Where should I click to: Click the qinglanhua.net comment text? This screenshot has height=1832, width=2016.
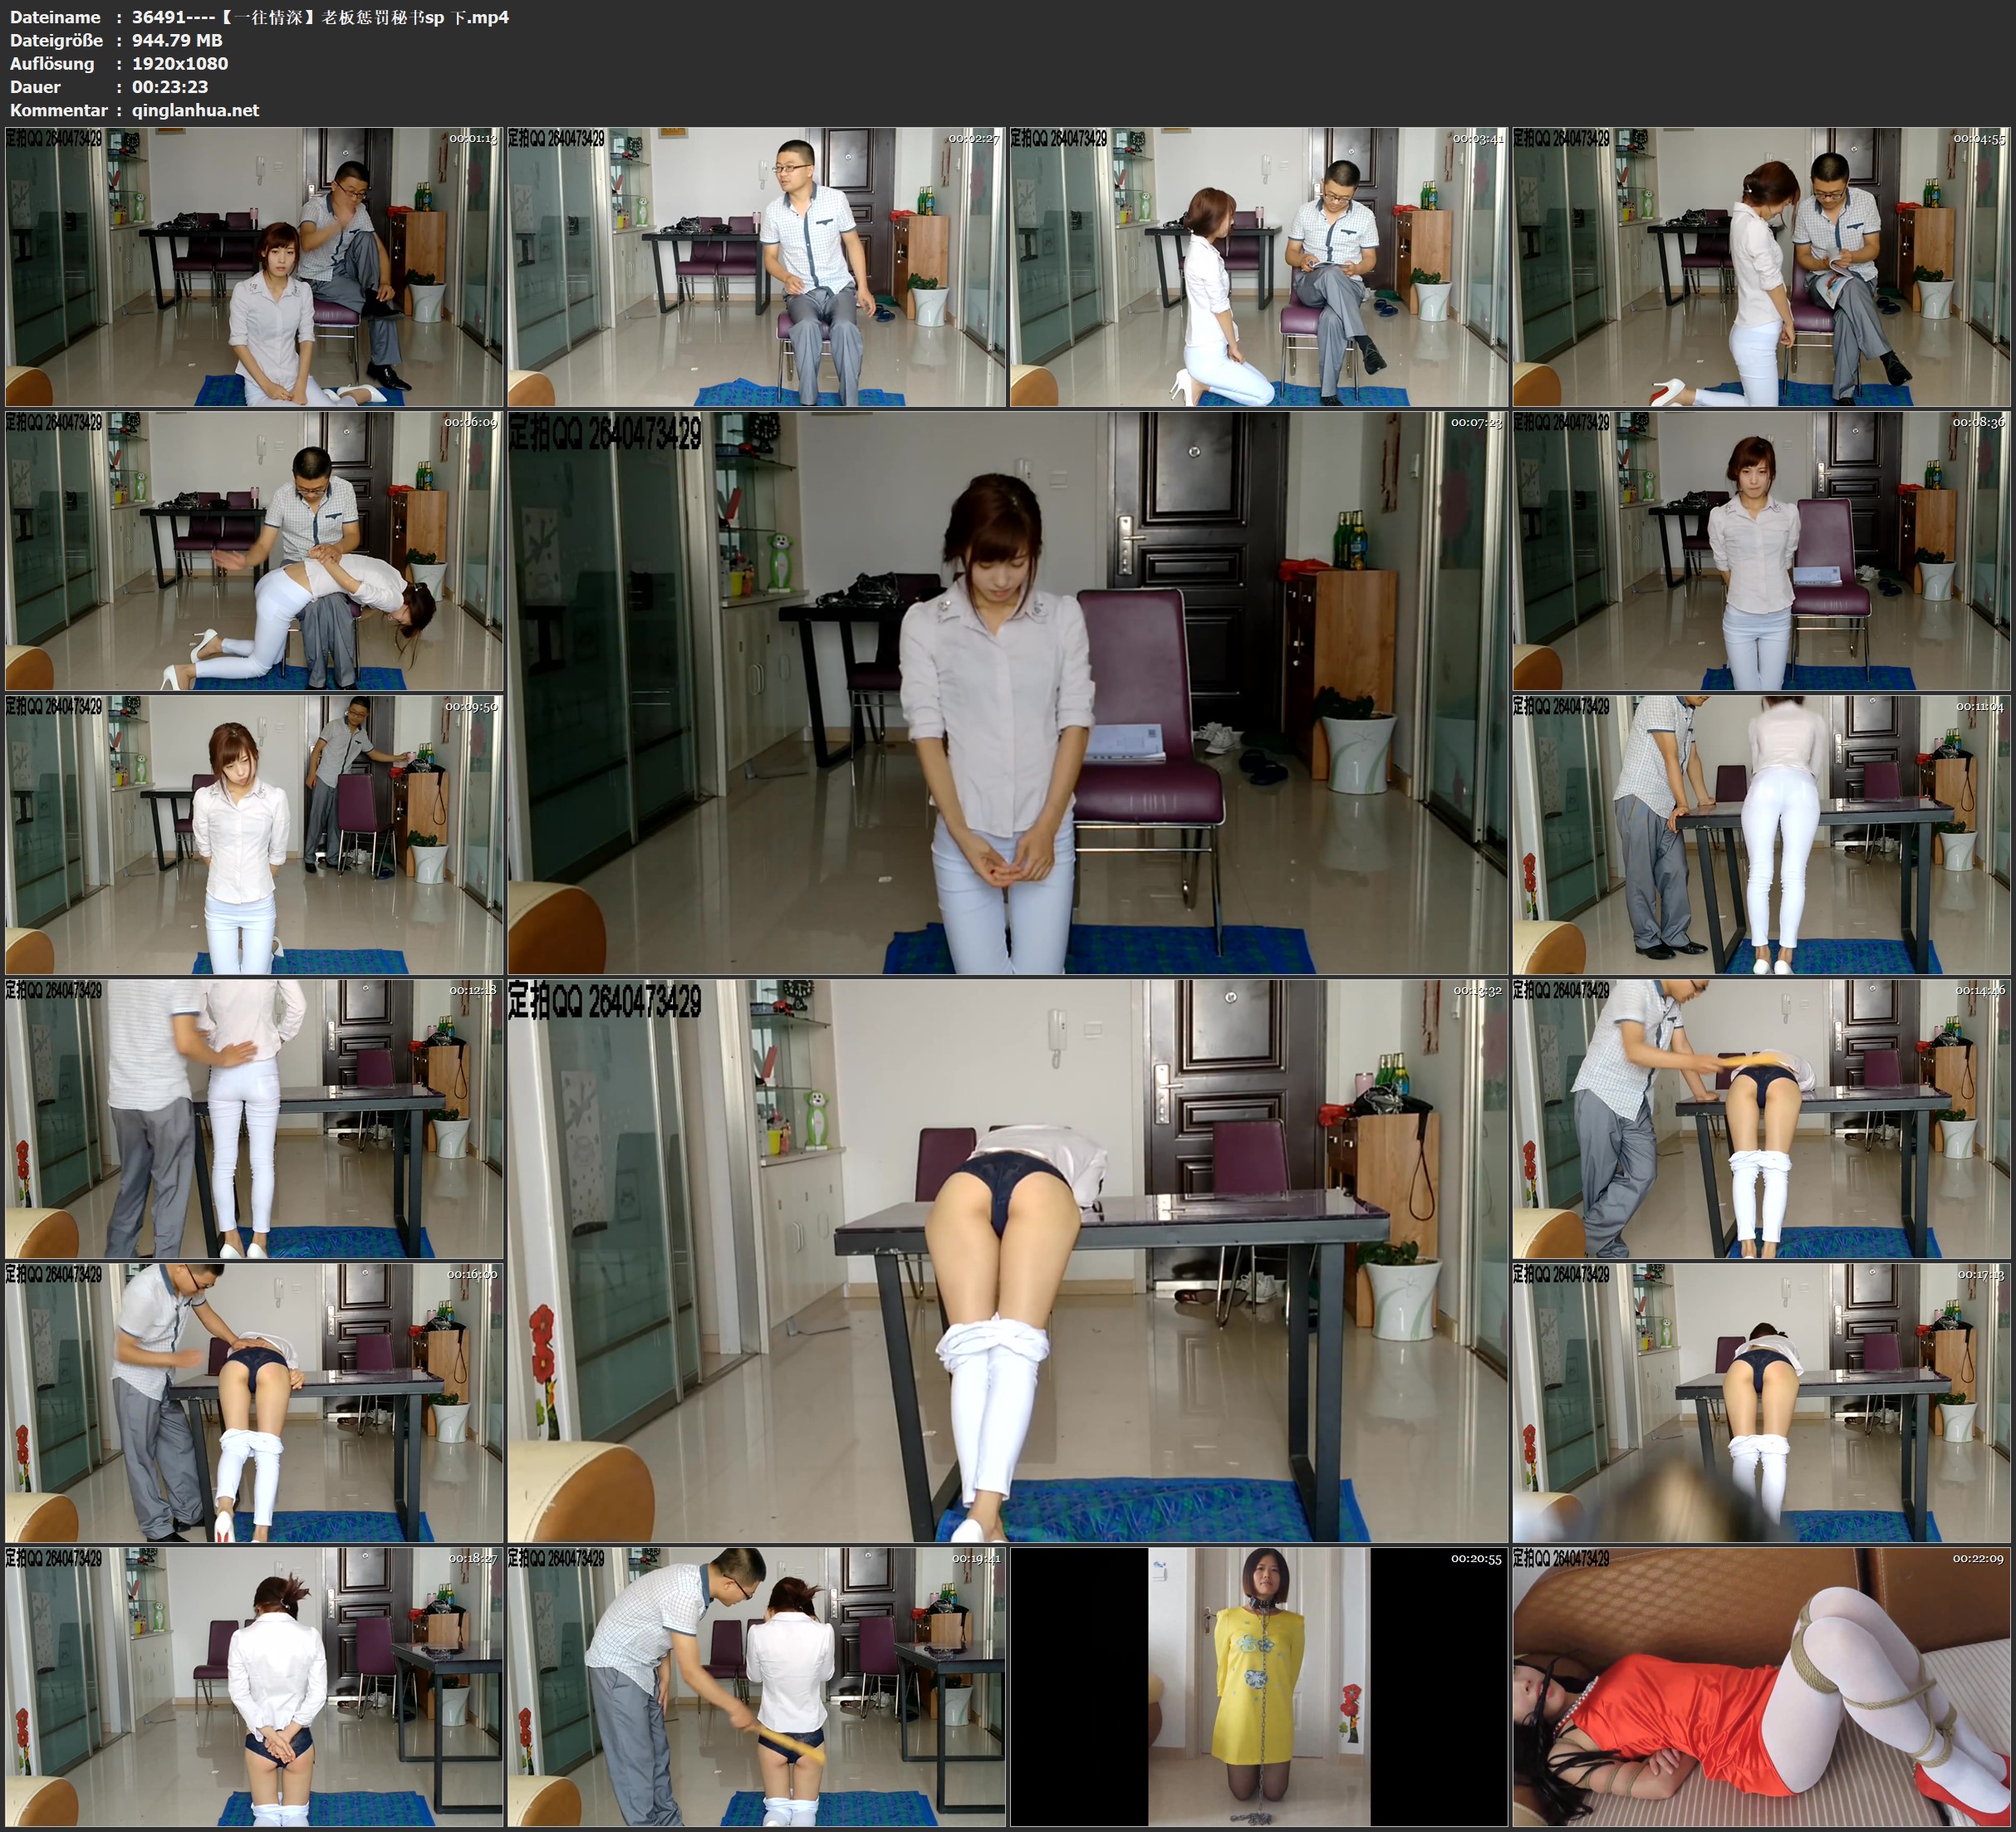(195, 110)
